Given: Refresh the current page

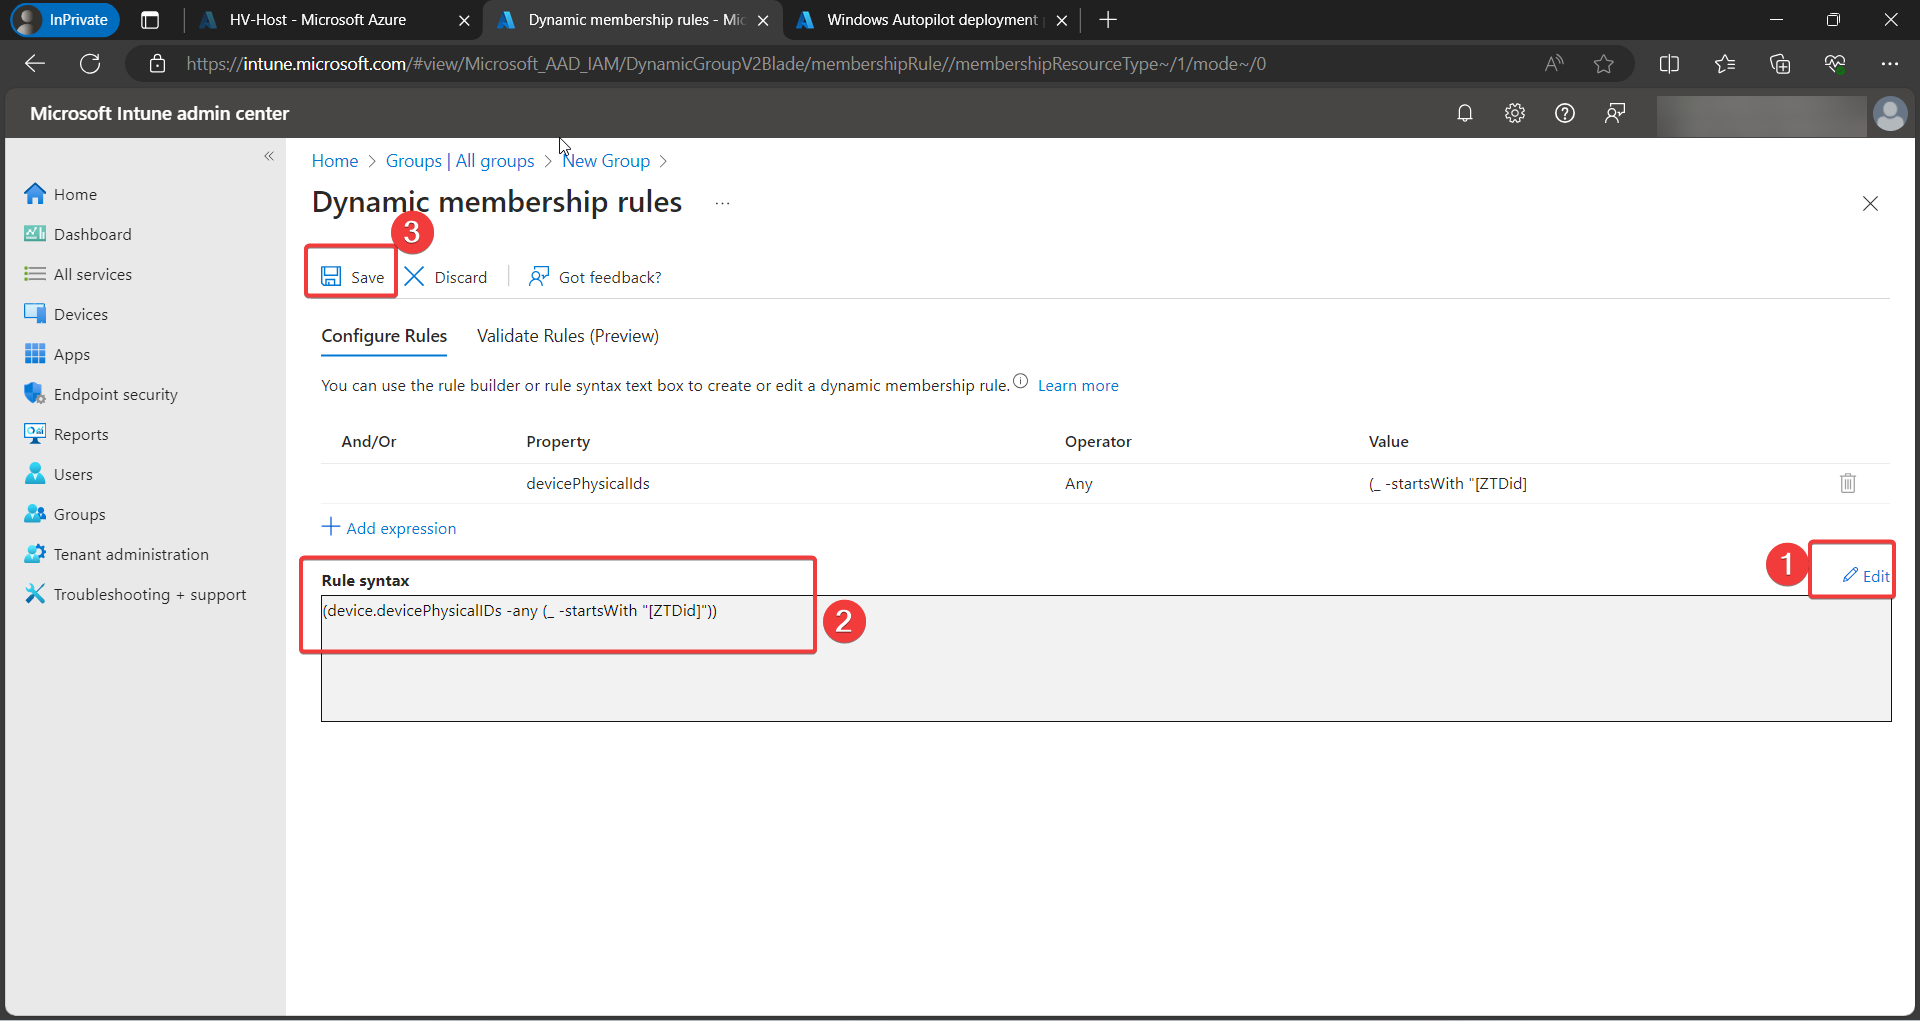Looking at the screenshot, I should (90, 64).
